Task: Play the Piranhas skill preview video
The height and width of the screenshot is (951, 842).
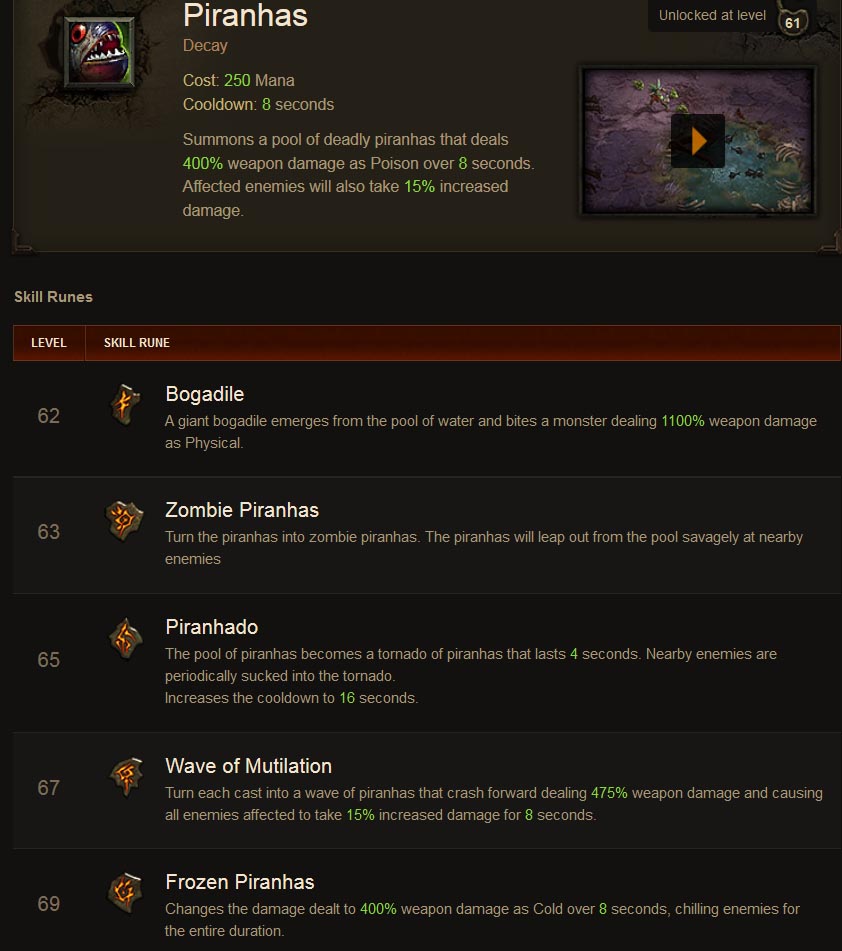Action: [x=698, y=141]
